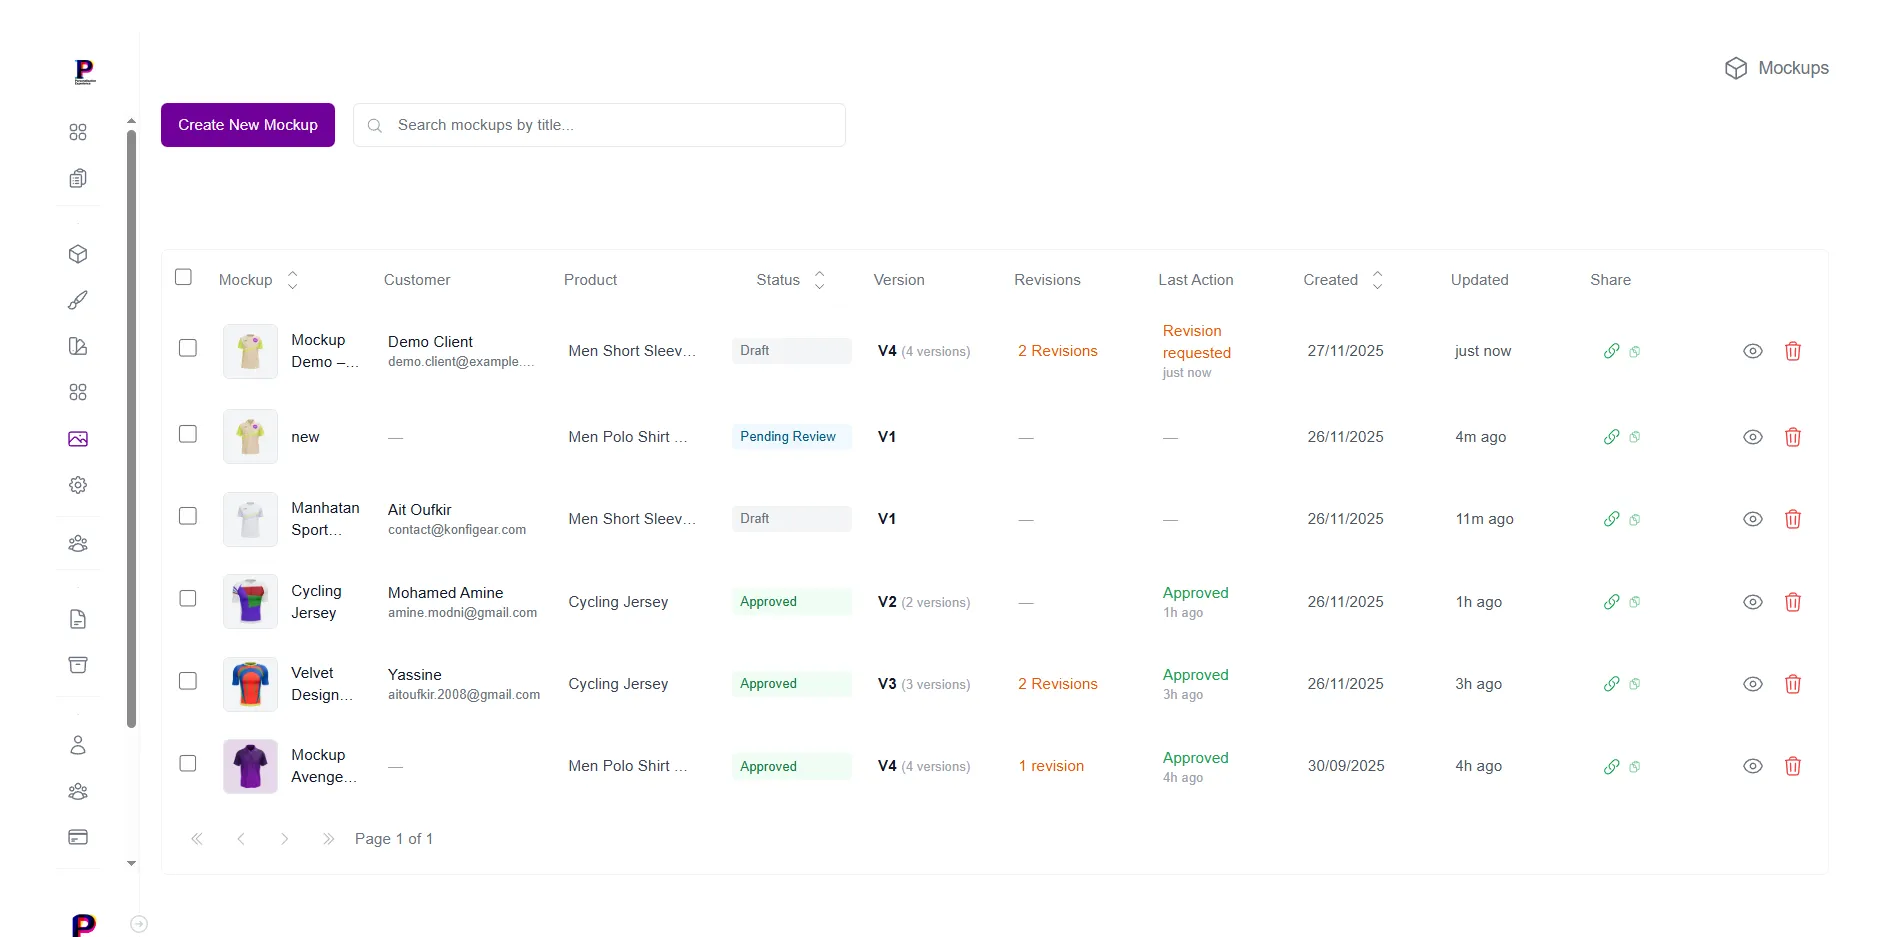
Task: Check the row checkbox for Manhatan Sport
Action: (x=188, y=516)
